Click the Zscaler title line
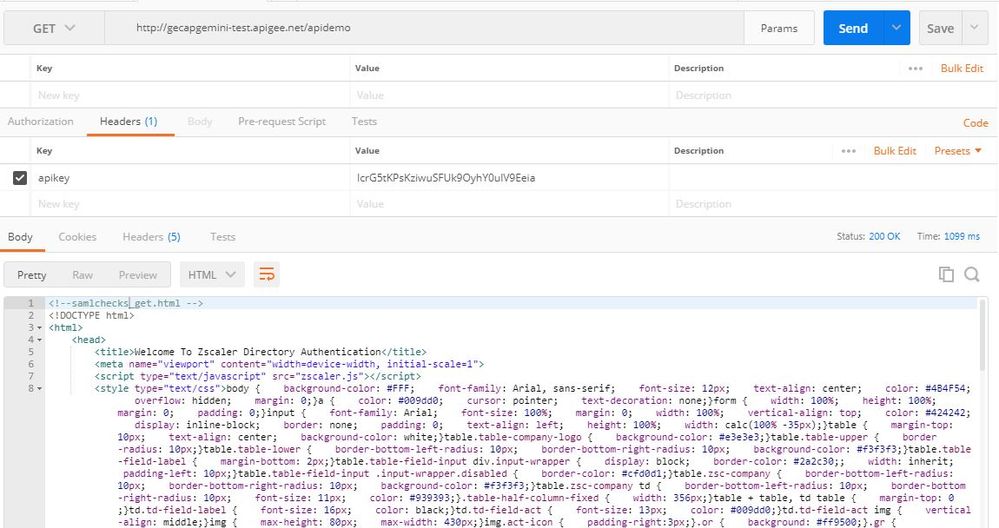Screen dimensions: 999x528 click(261, 352)
